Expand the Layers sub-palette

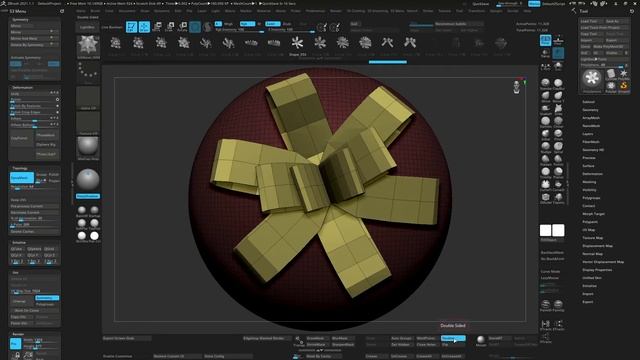click(587, 134)
